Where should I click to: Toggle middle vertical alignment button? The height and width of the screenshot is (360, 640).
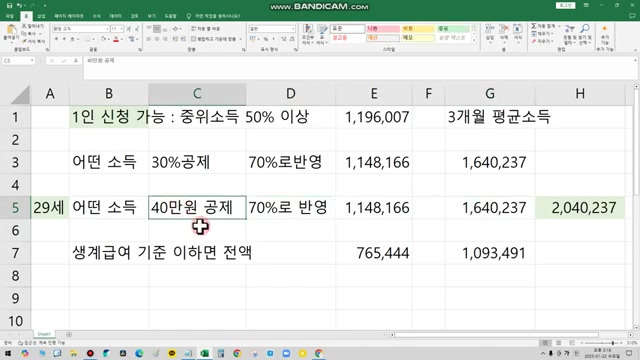pyautogui.click(x=157, y=29)
